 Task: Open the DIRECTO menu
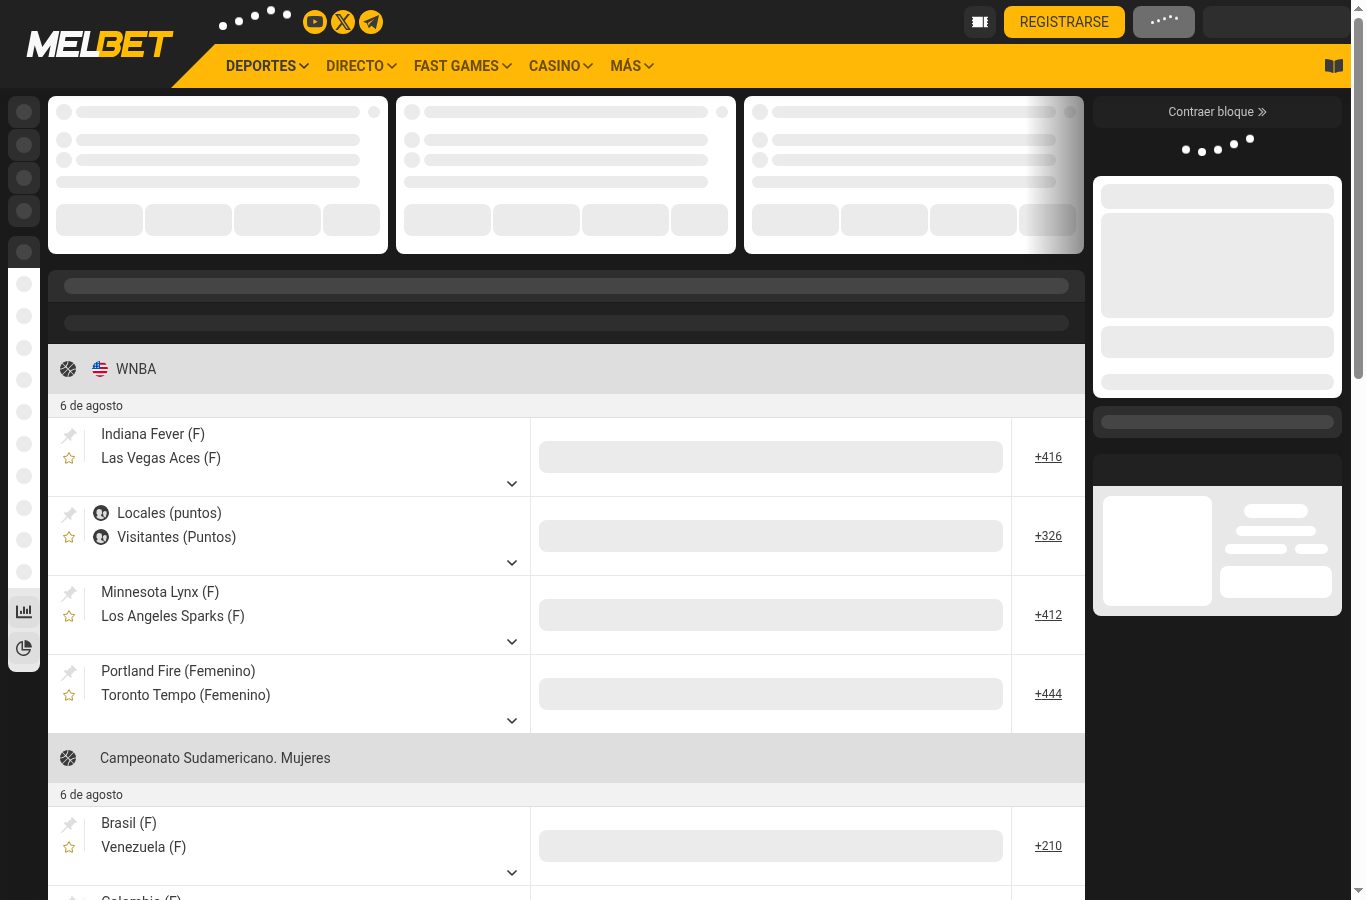click(x=361, y=66)
